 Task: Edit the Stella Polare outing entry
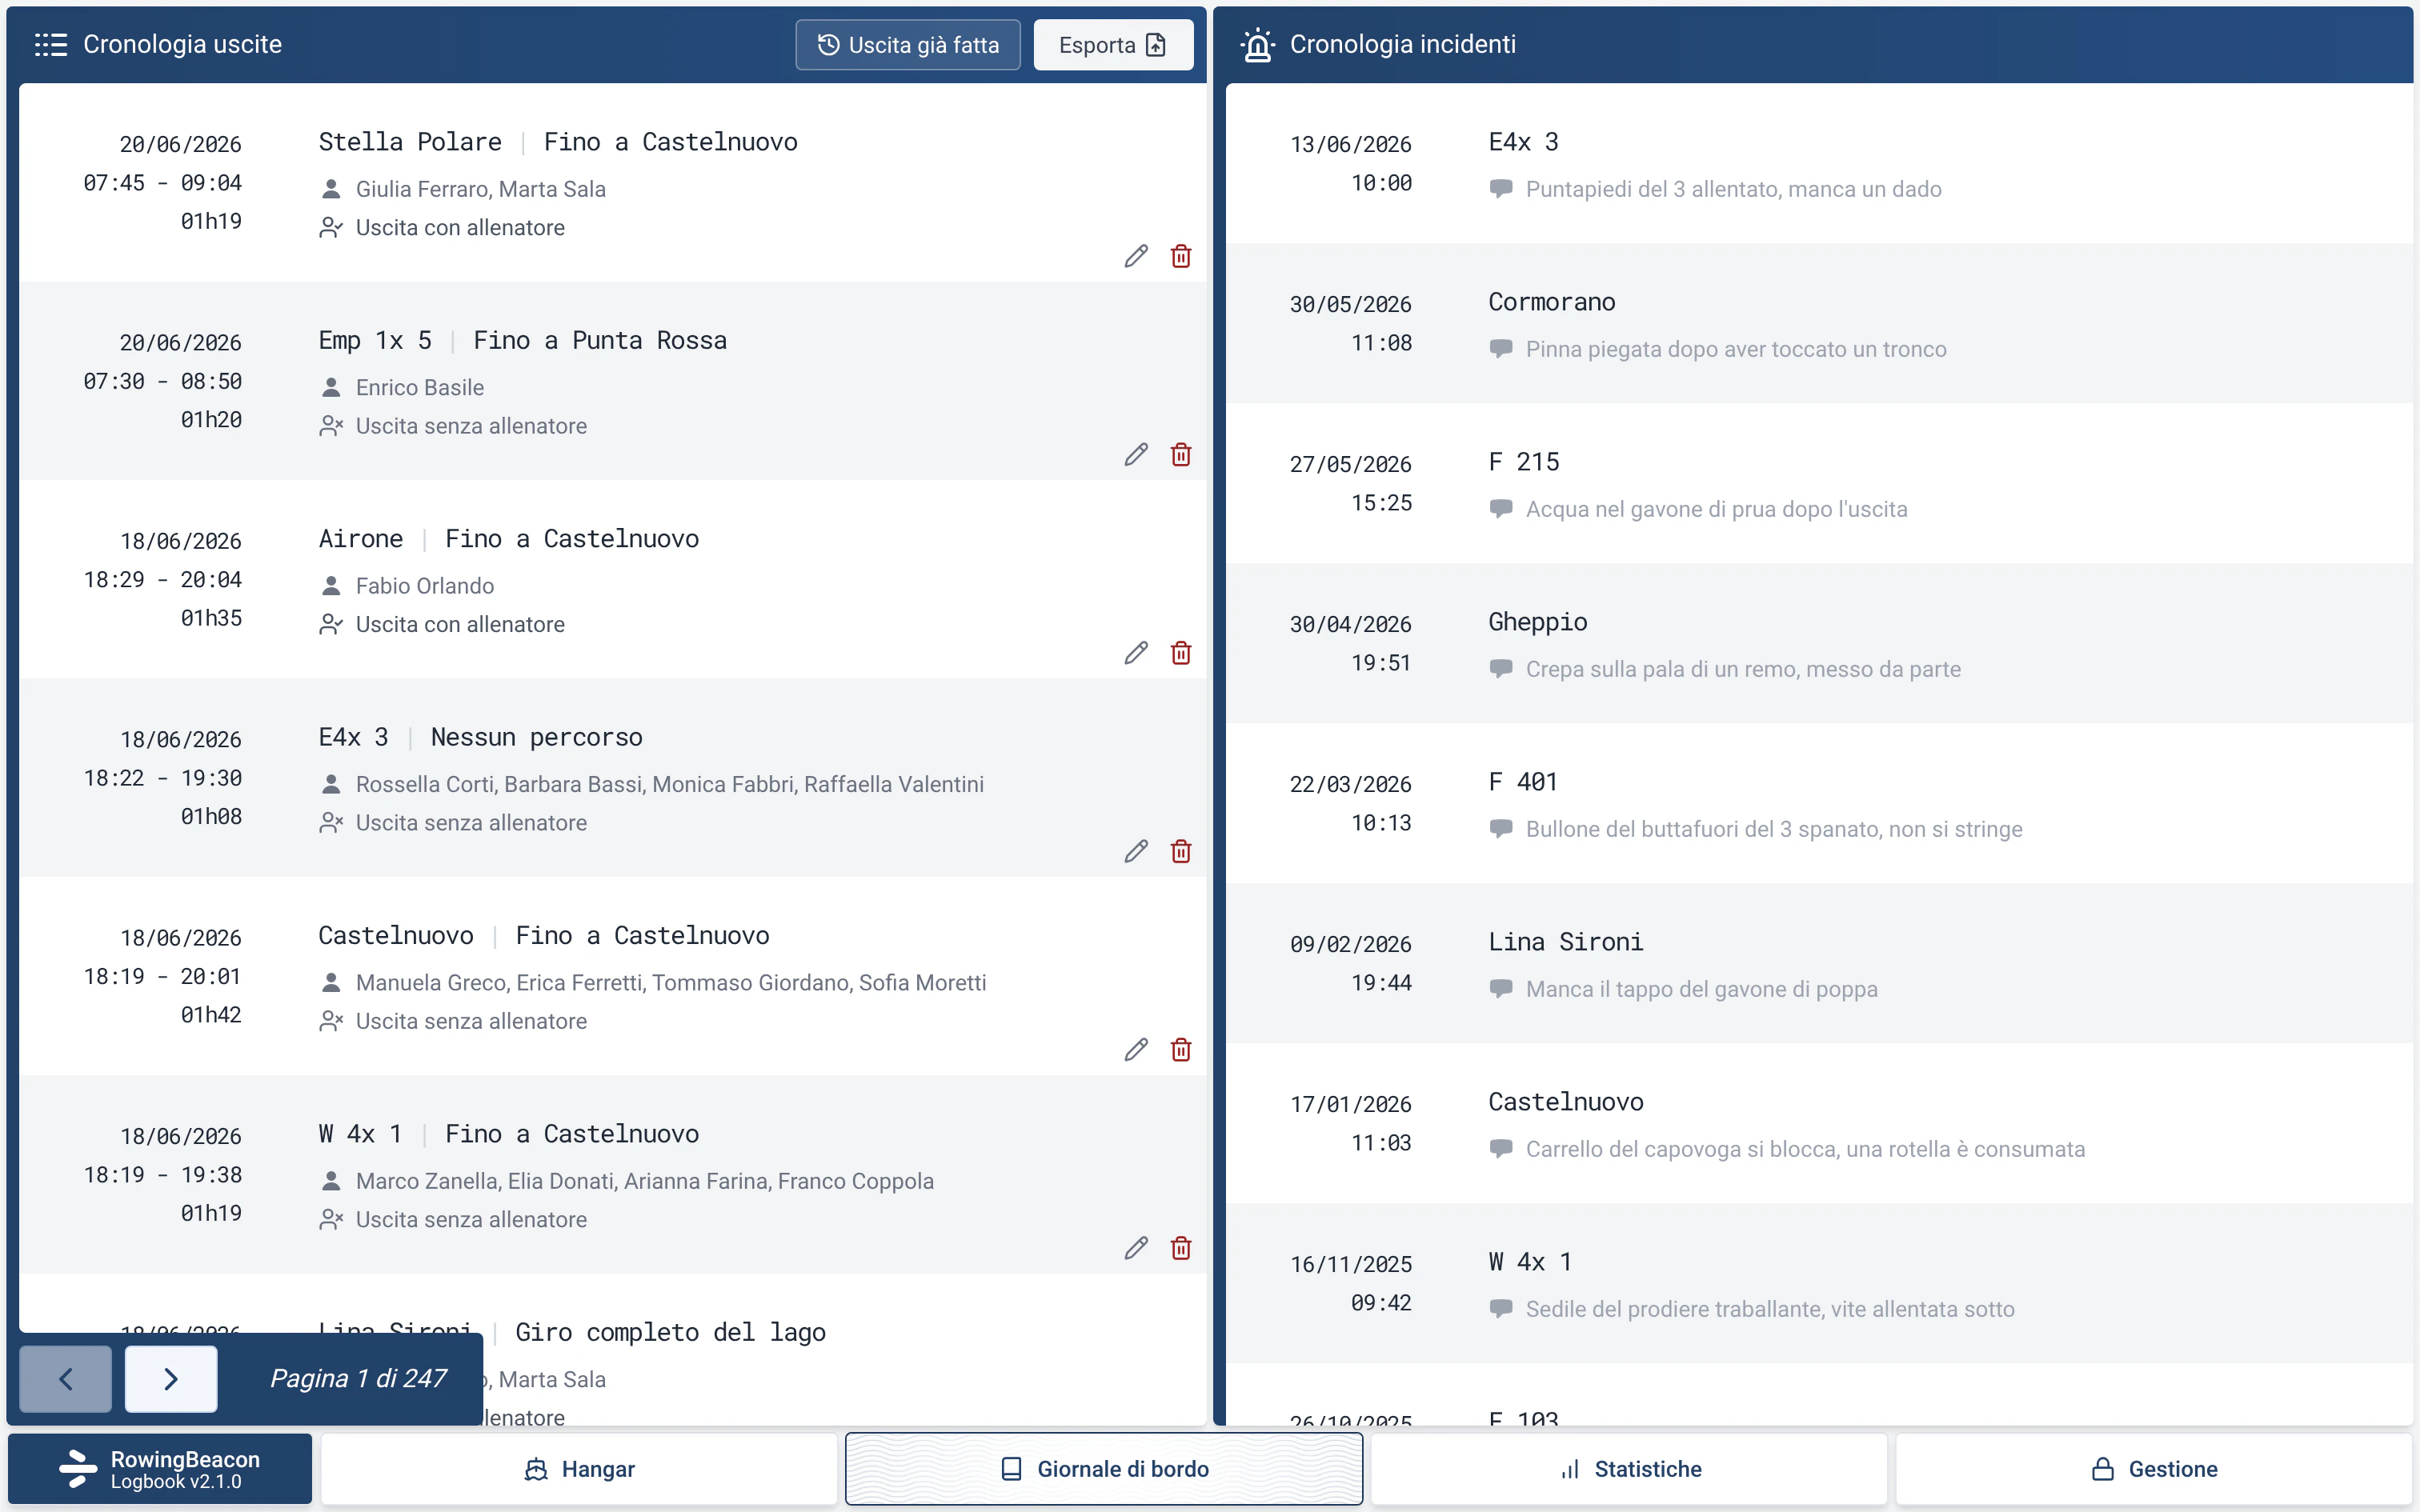1135,256
